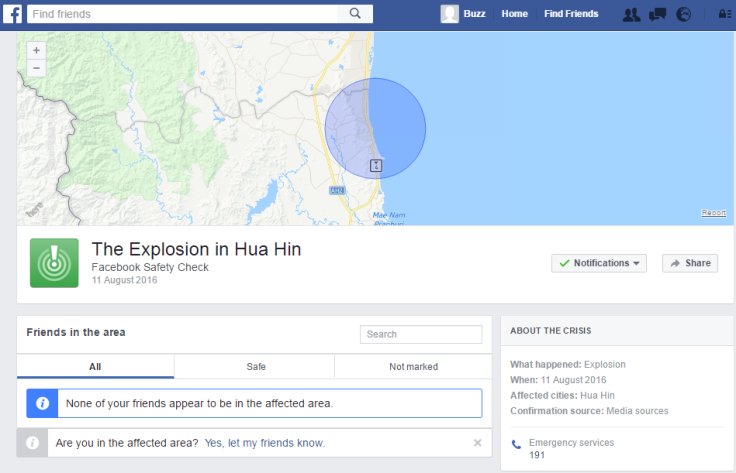Click the route 4 marker on map

(376, 165)
